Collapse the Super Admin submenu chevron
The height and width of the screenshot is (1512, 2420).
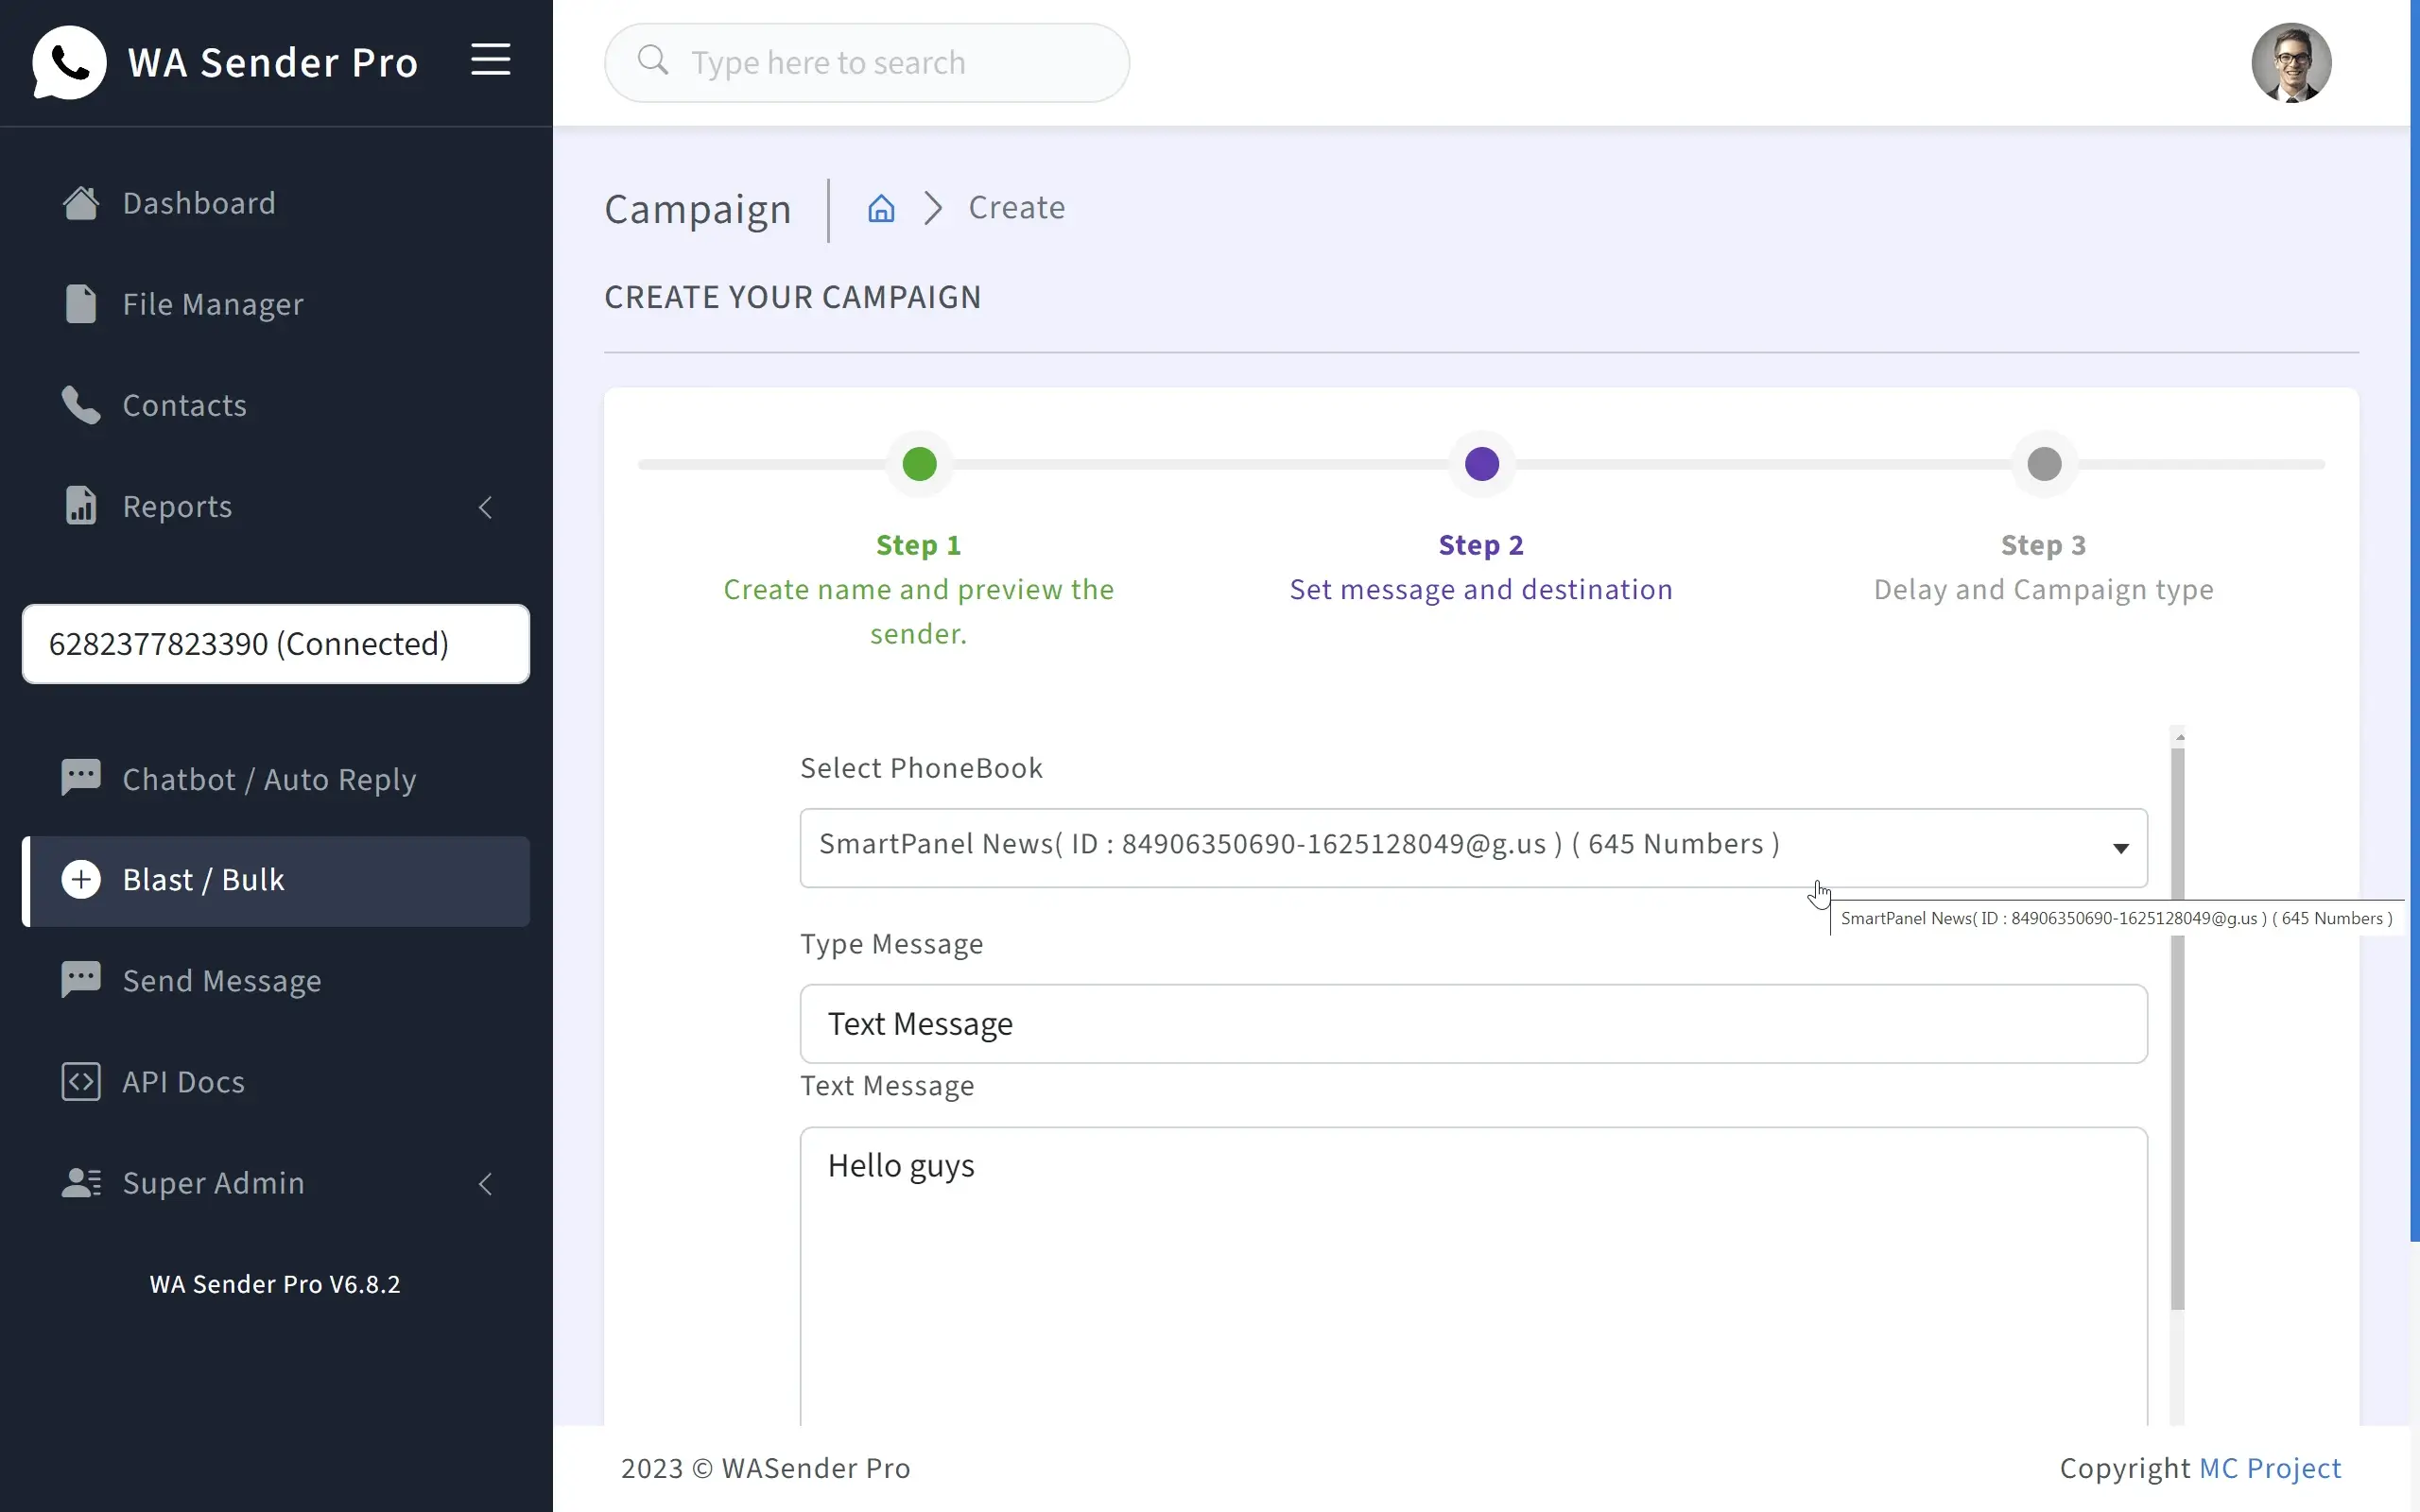486,1184
